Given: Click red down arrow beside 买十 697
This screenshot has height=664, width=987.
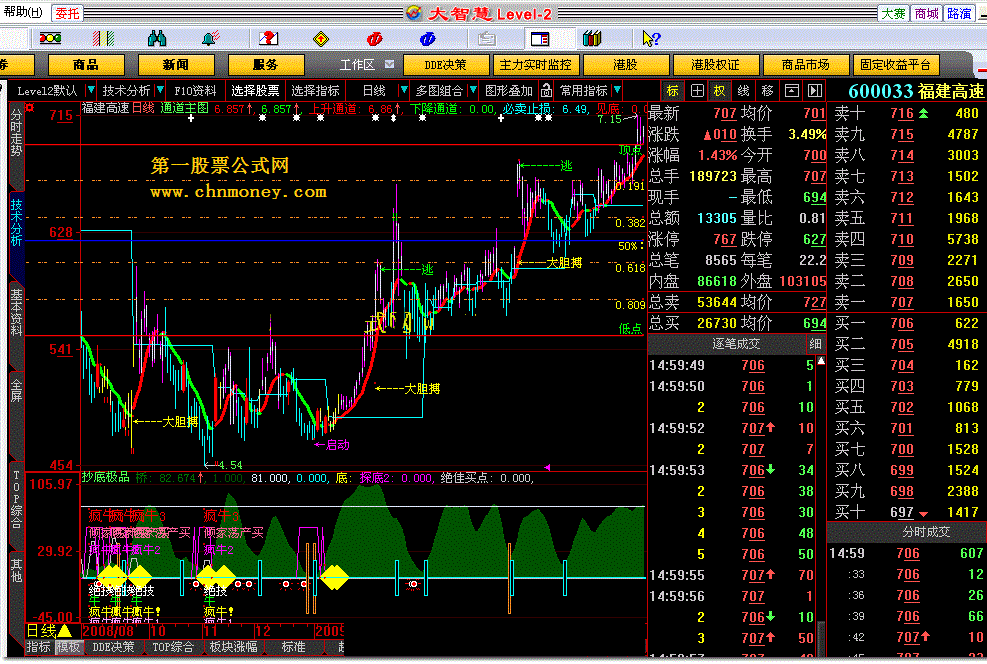Looking at the screenshot, I should (923, 514).
